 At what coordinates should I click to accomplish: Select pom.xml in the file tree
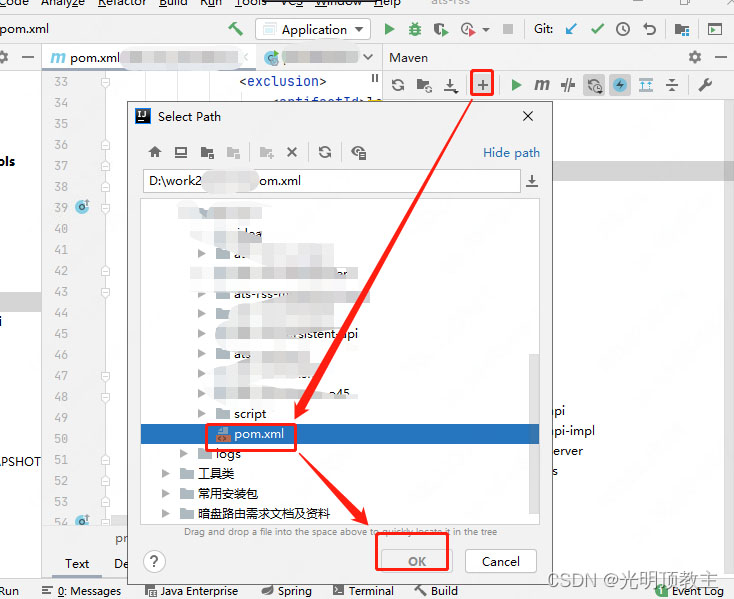click(340, 434)
